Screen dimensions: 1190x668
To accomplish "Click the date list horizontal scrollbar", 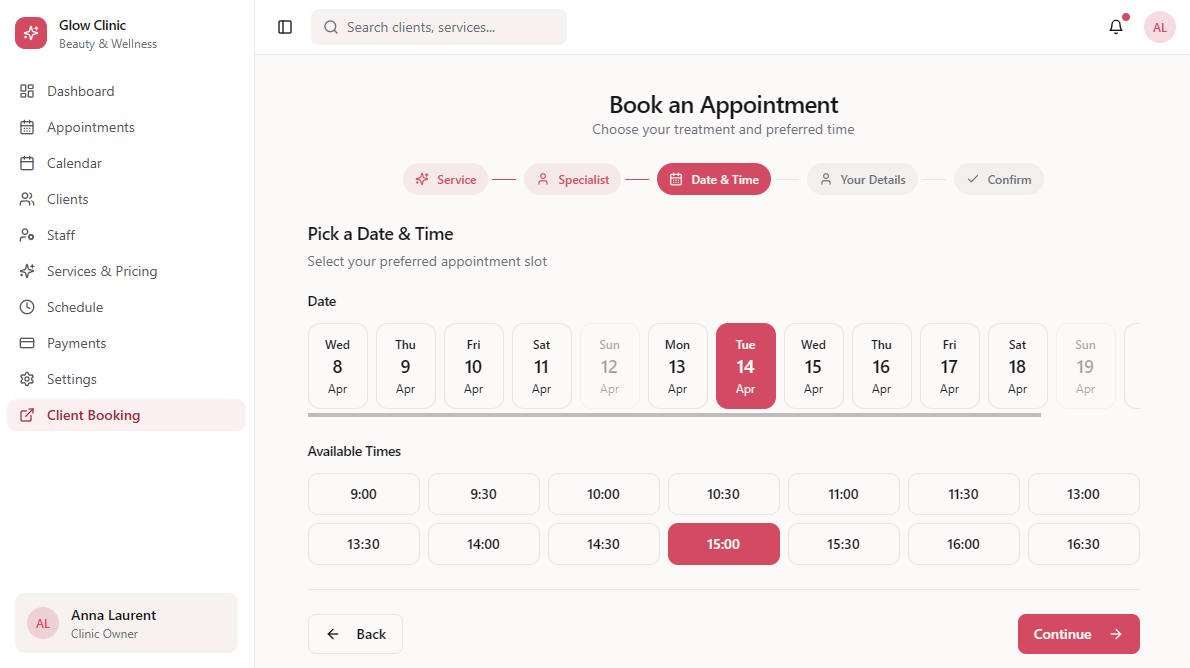I will 674,414.
